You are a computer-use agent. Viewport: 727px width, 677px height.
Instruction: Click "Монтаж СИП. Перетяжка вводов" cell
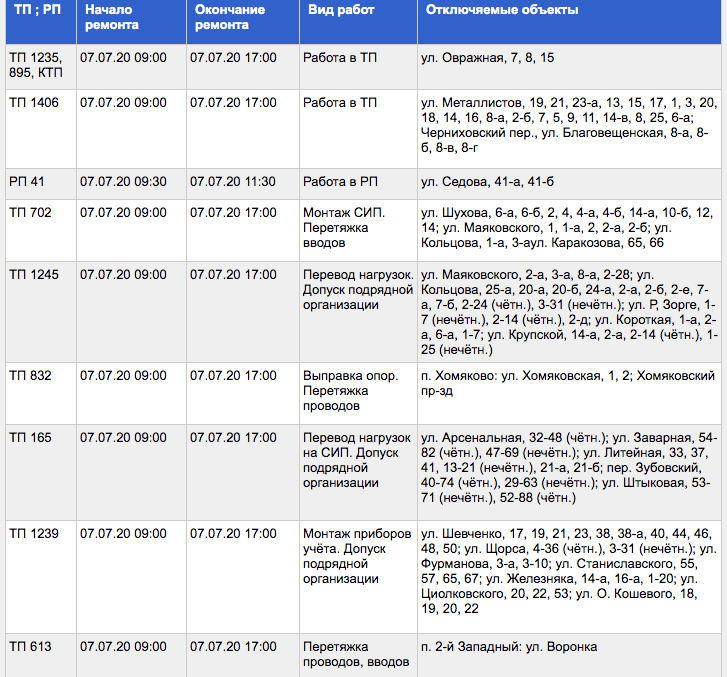344,227
